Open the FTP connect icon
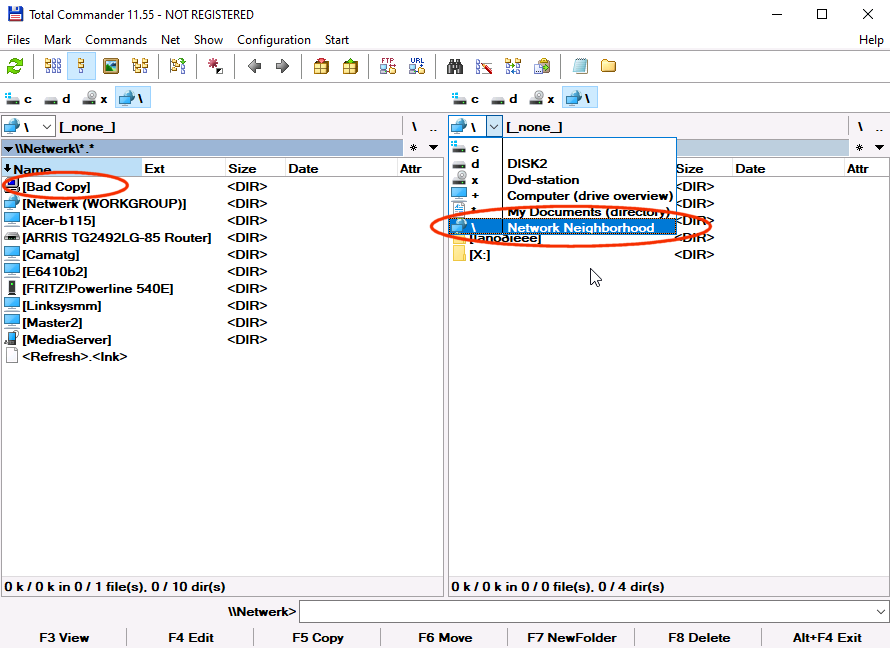 click(388, 66)
